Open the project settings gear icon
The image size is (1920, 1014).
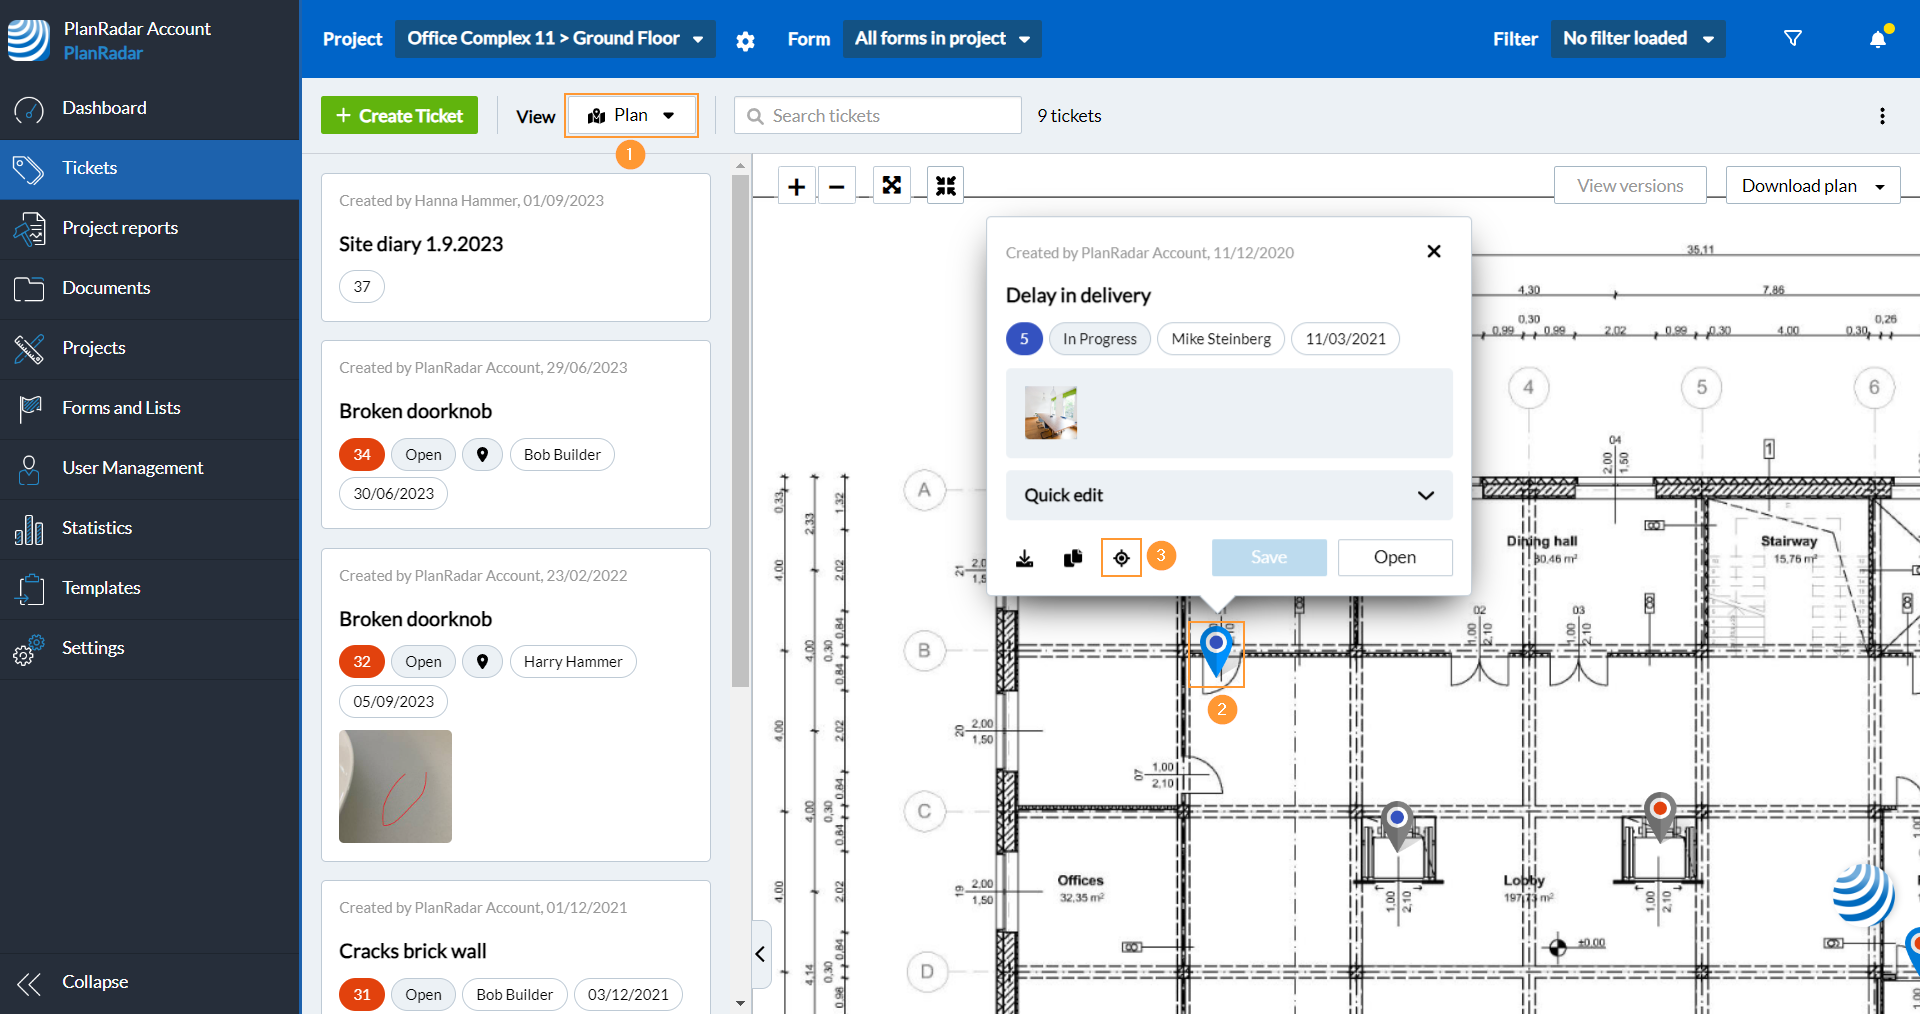click(x=746, y=41)
